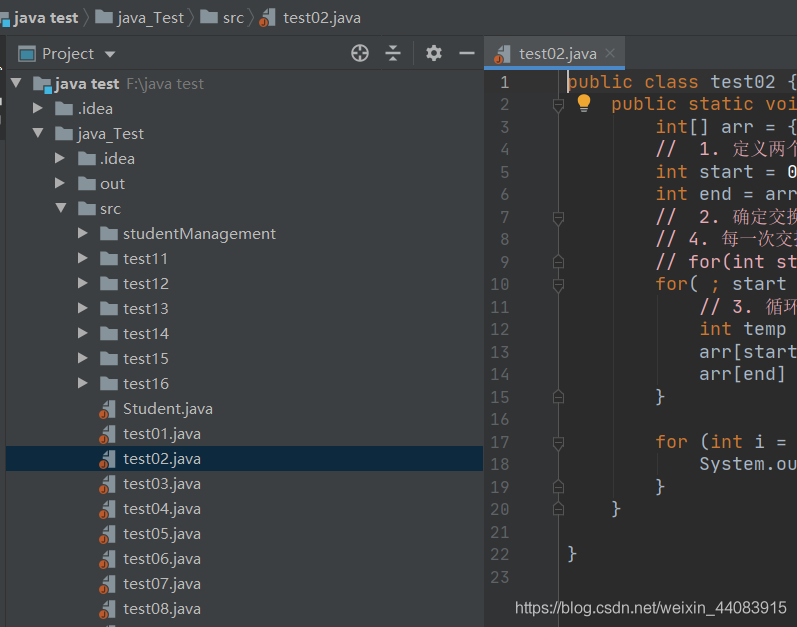Screen dimensions: 797x627
Task: Select test03.java in the project tree
Action: click(244, 483)
